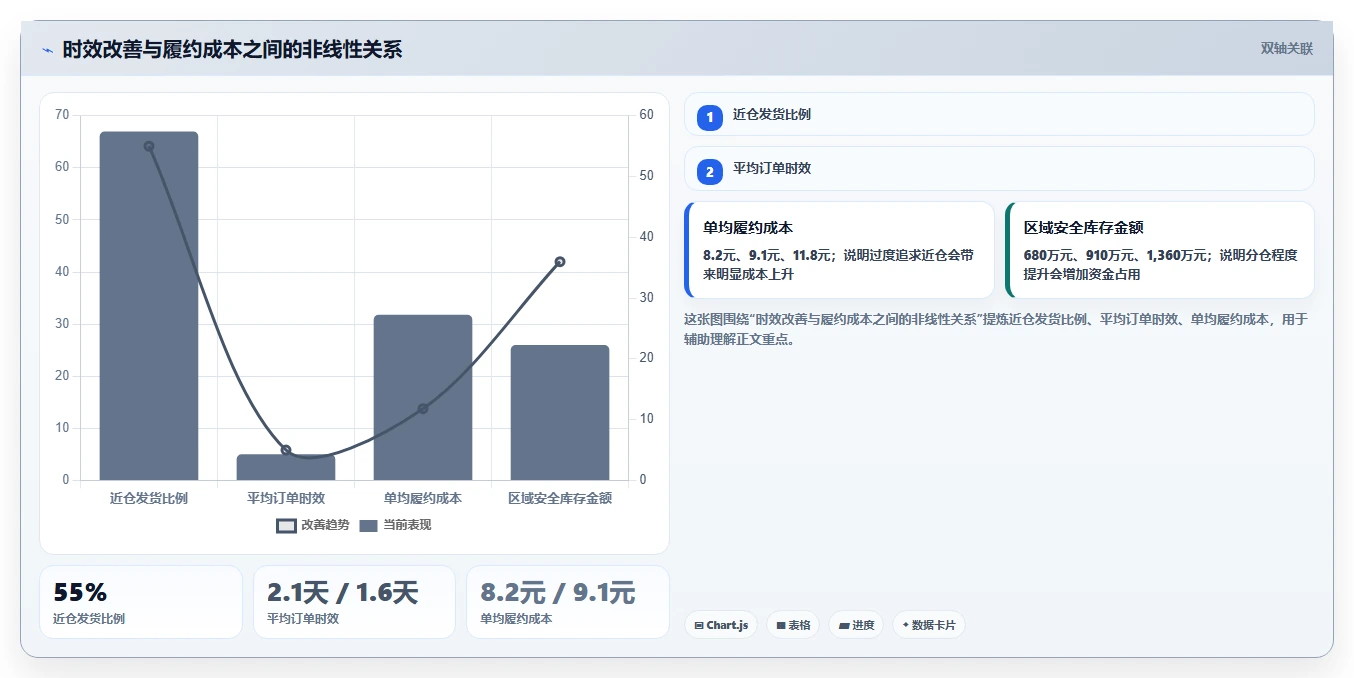Click the right axis value 60
Screen dimensions: 1354x678
tap(646, 115)
